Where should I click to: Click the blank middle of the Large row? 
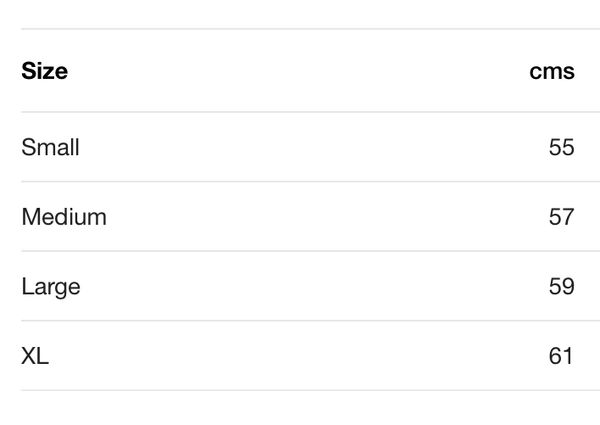(300, 286)
